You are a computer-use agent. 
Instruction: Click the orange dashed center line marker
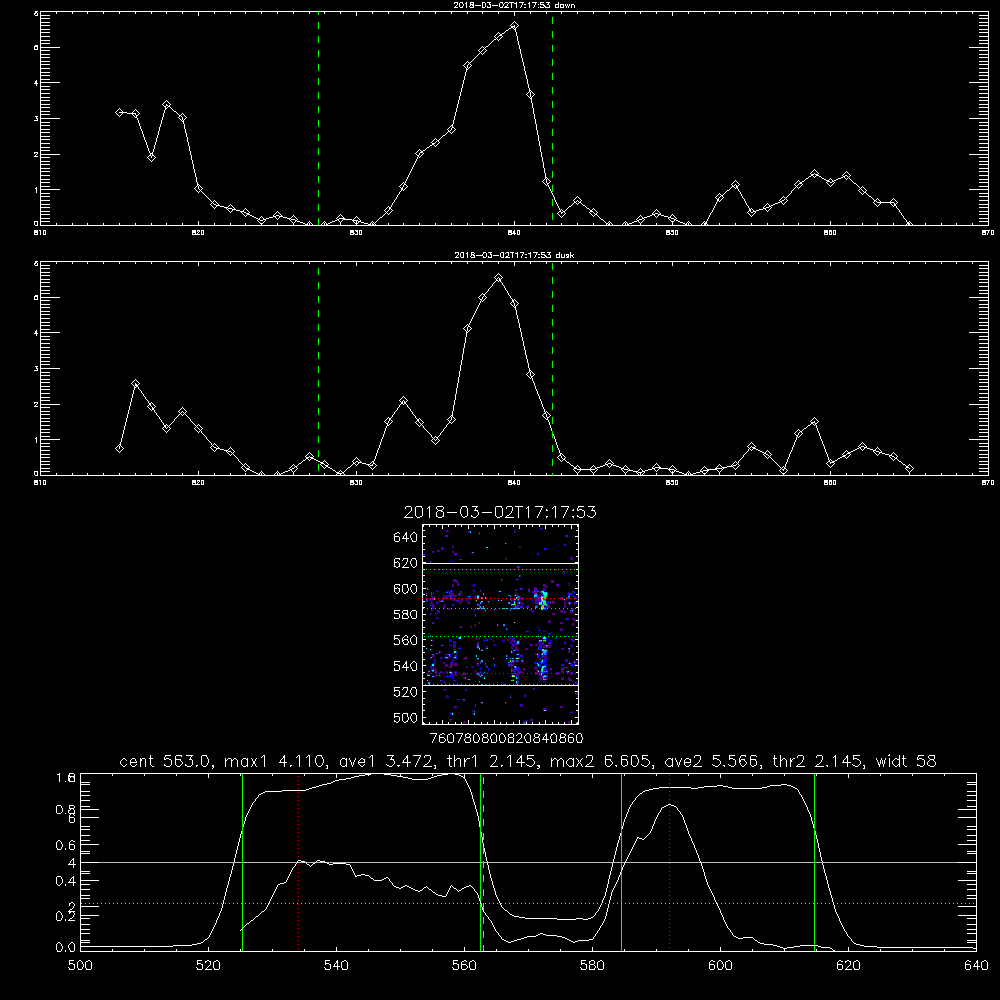click(x=483, y=862)
